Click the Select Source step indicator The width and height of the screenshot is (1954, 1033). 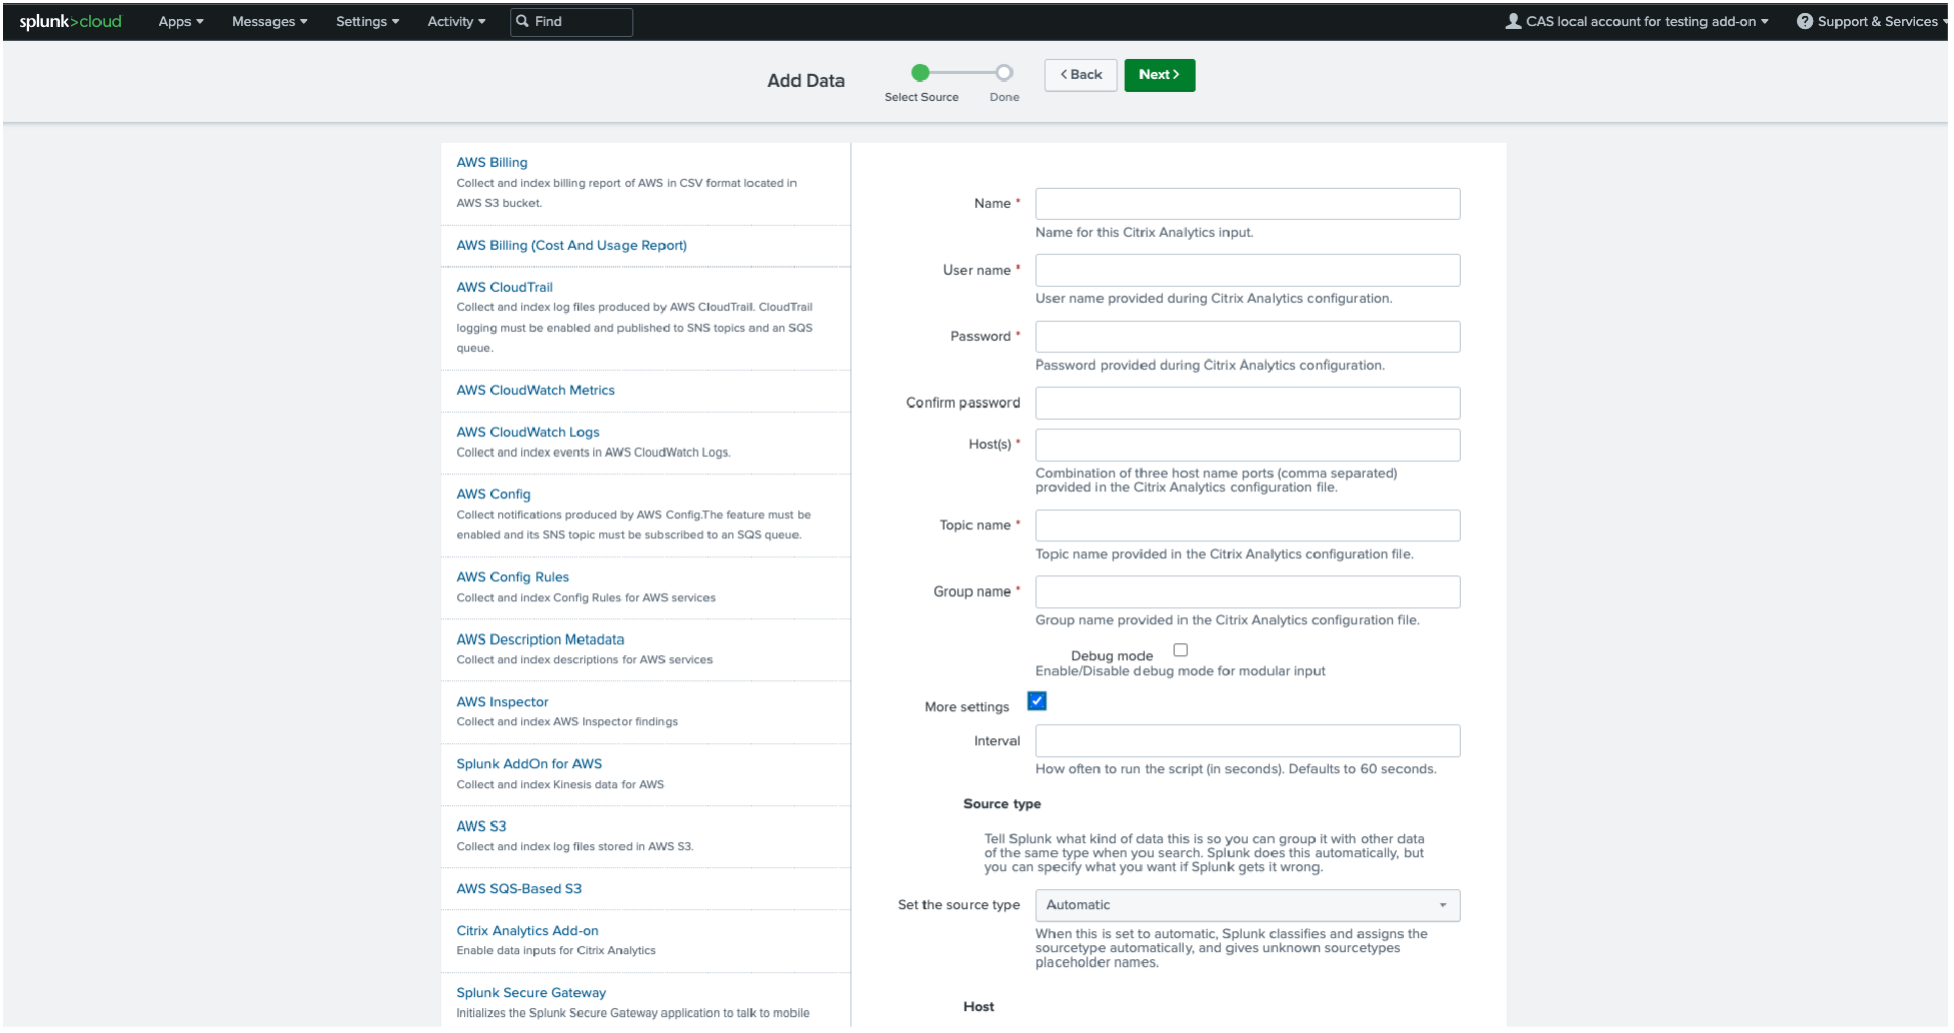920,72
